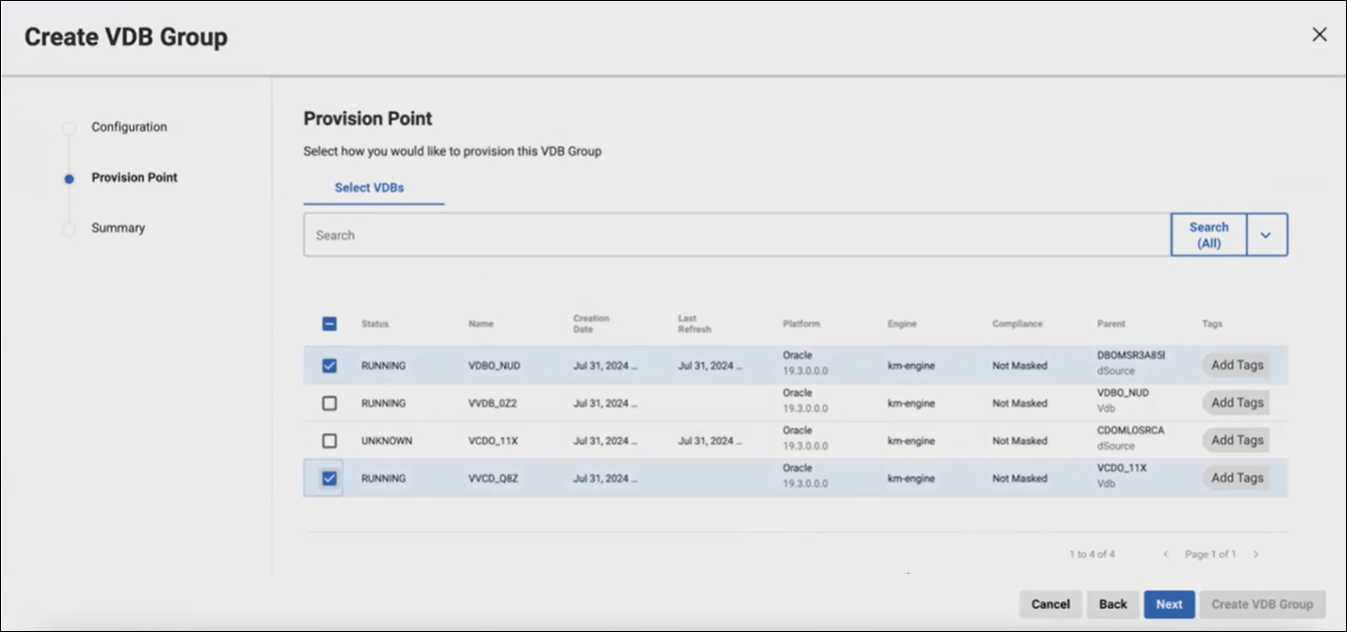This screenshot has height=632, width=1347.
Task: Expand the search scope dropdown arrow
Action: tap(1266, 235)
